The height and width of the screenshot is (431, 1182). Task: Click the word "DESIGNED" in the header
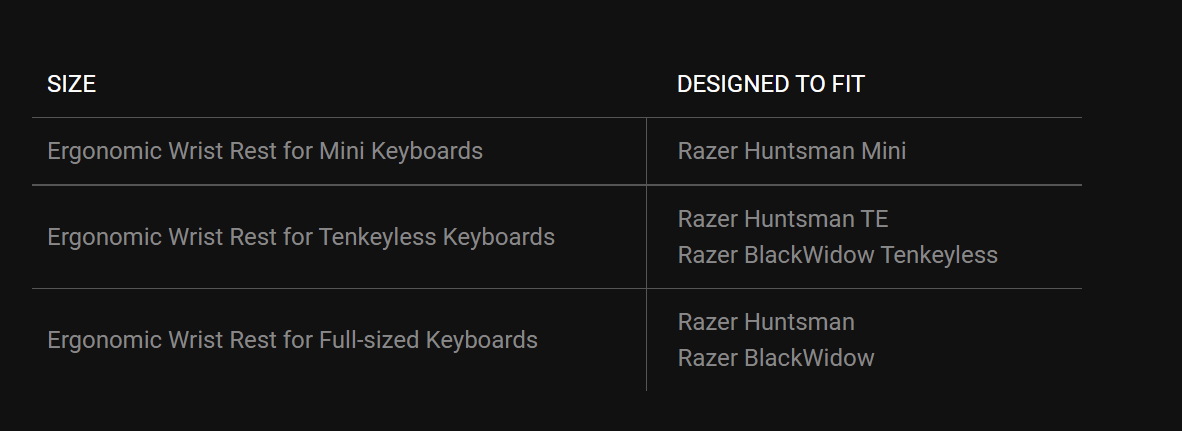[x=722, y=84]
